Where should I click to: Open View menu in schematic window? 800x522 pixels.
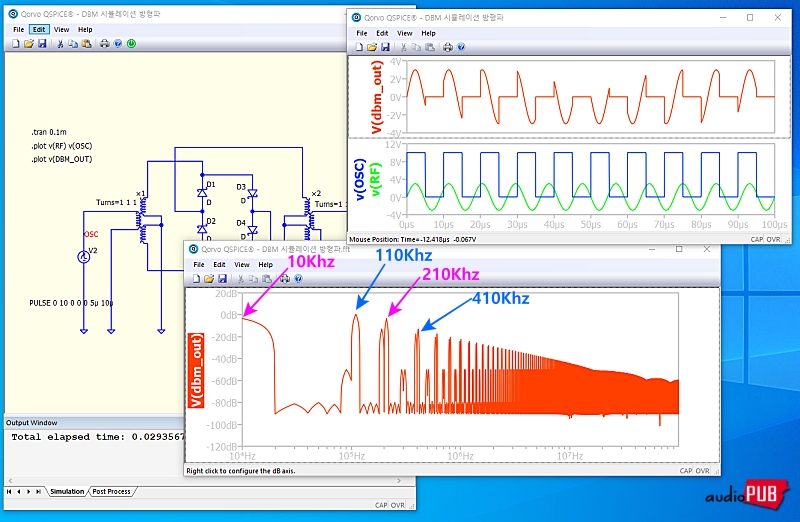pos(61,30)
